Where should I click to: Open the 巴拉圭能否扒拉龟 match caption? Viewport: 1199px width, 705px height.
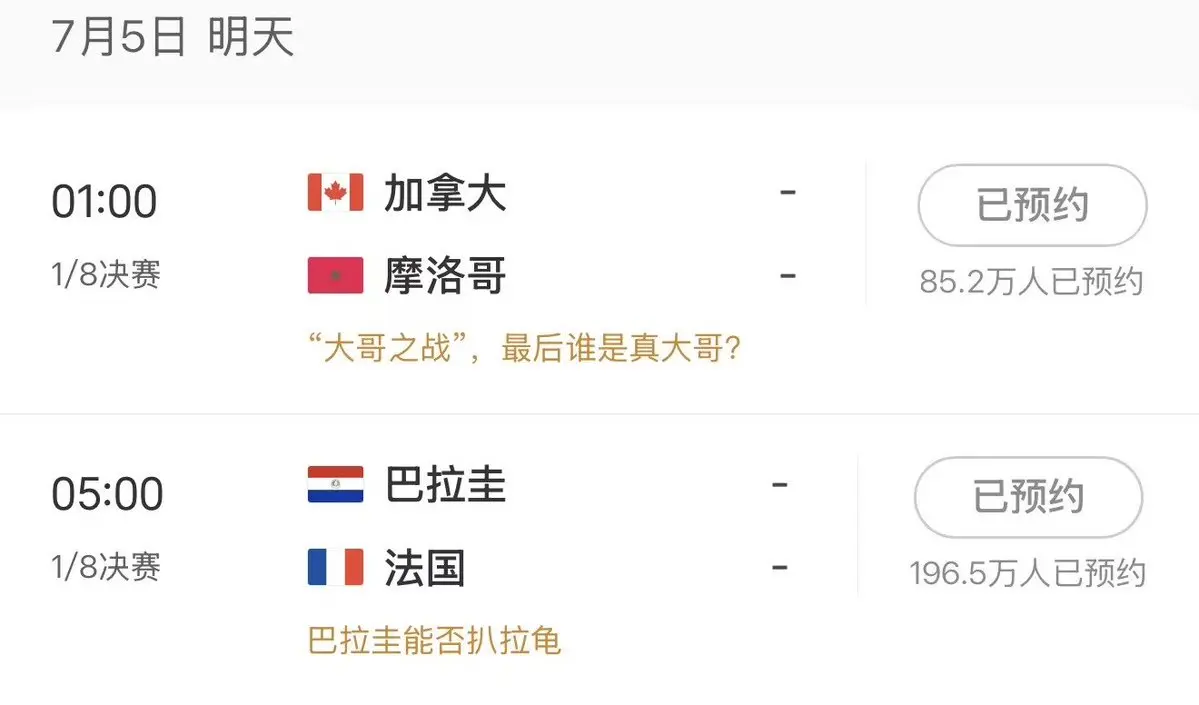point(434,641)
